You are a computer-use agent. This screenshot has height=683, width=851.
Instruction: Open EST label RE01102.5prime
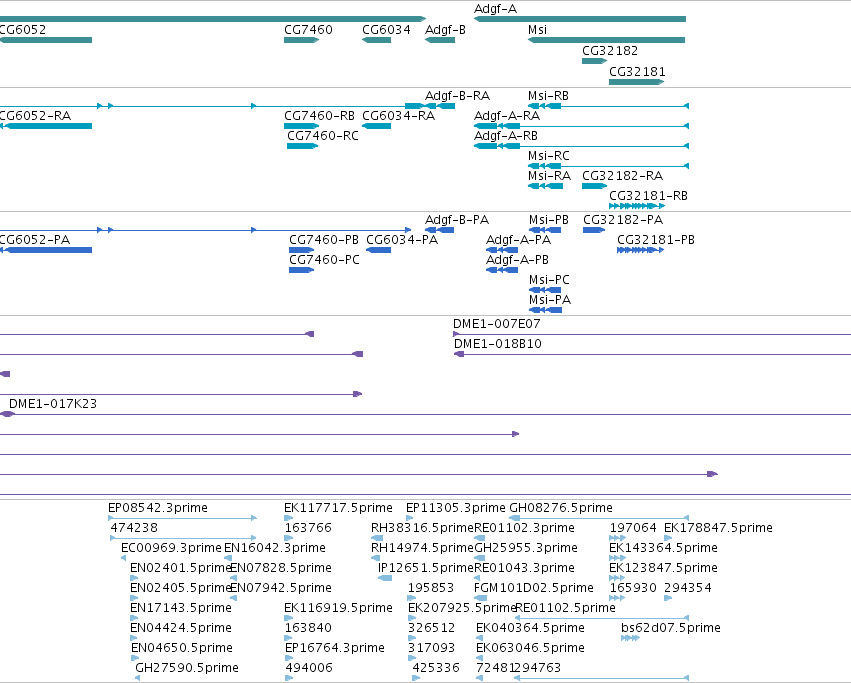565,609
